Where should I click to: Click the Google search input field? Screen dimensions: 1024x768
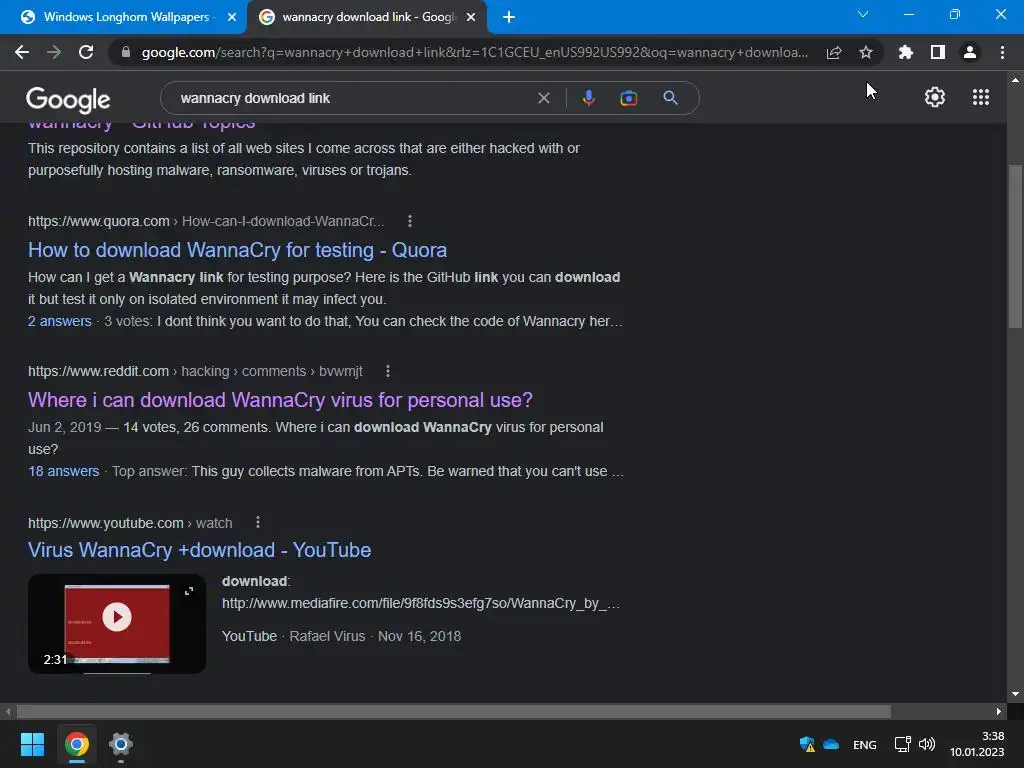353,98
